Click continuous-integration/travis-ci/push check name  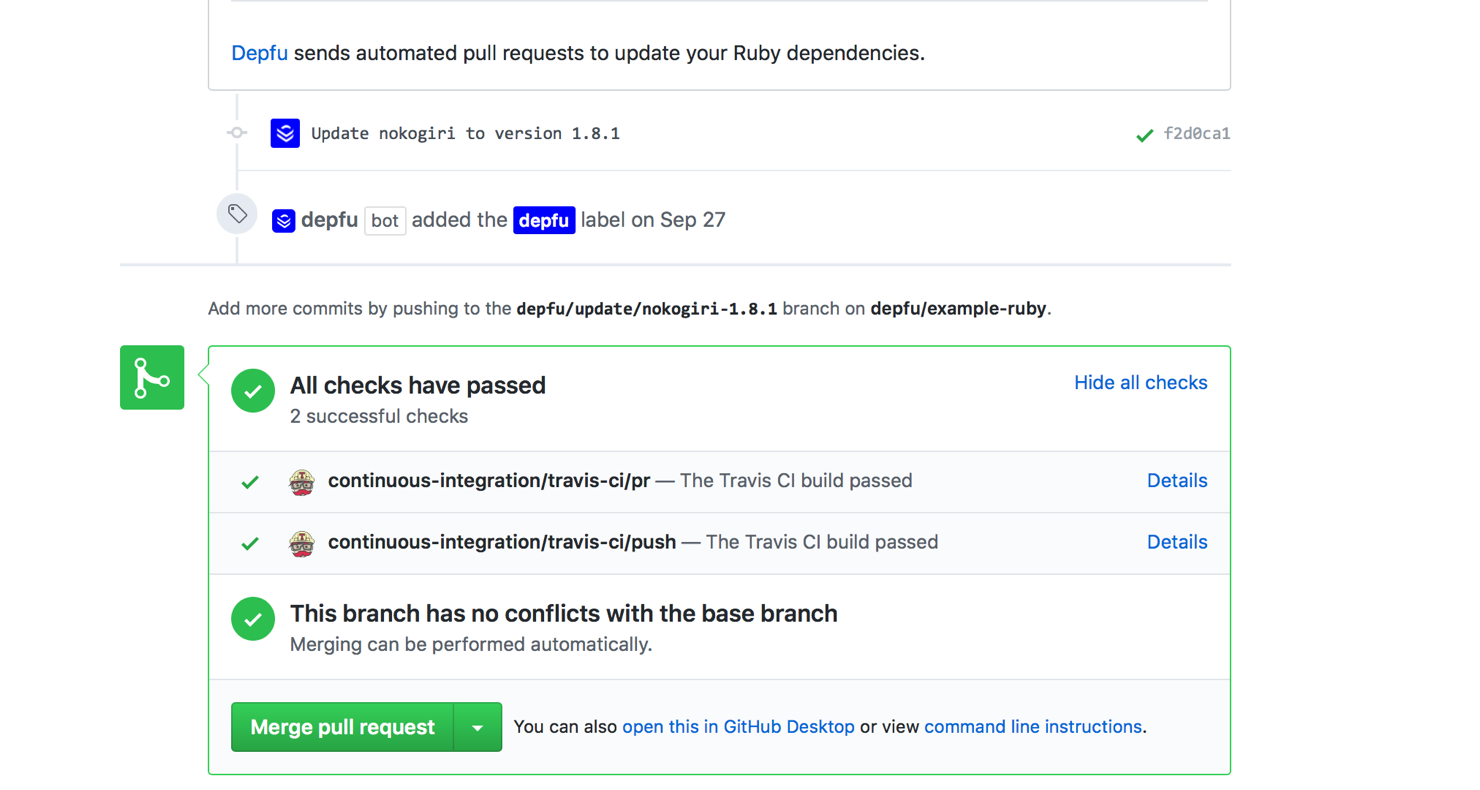point(502,542)
